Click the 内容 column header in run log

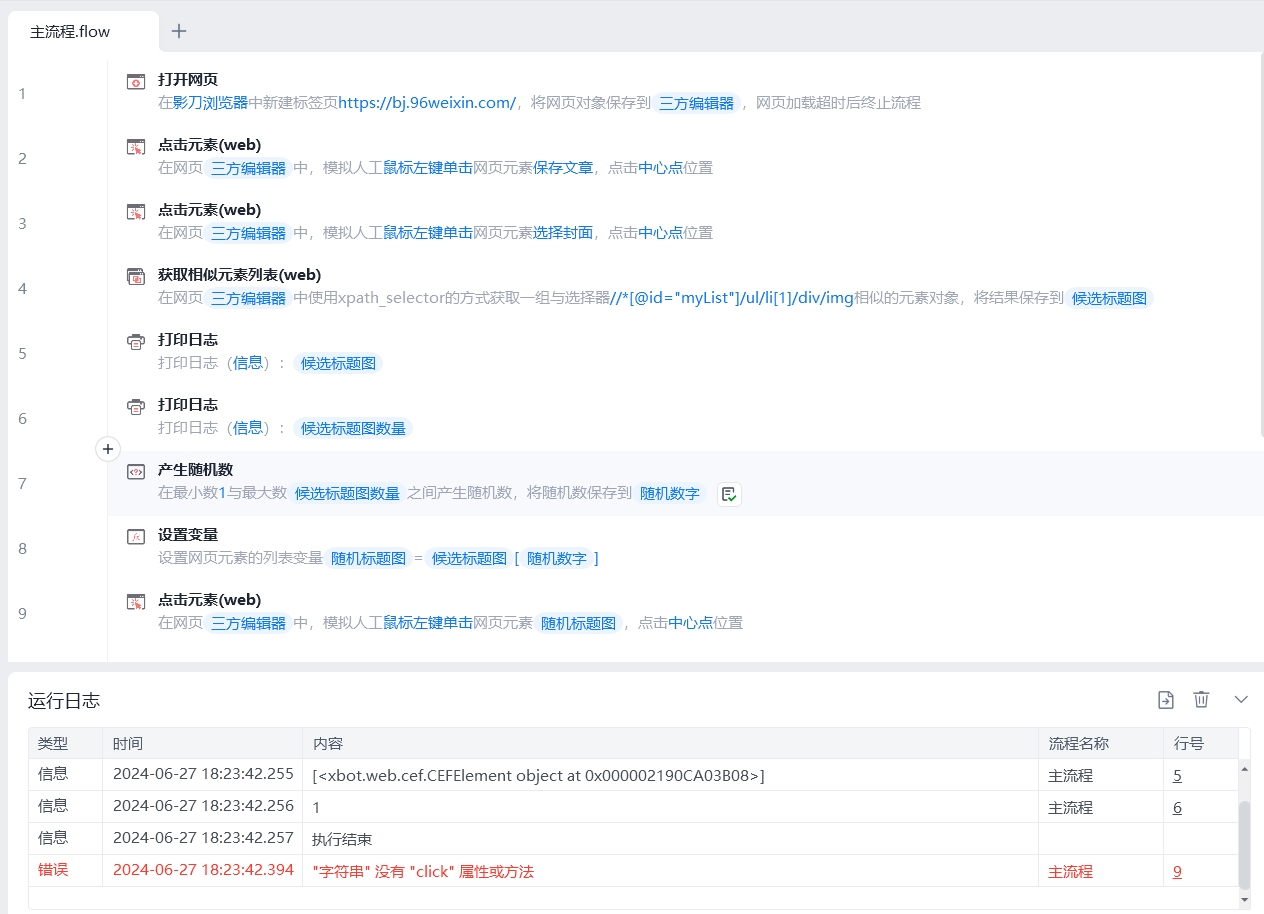pos(328,744)
